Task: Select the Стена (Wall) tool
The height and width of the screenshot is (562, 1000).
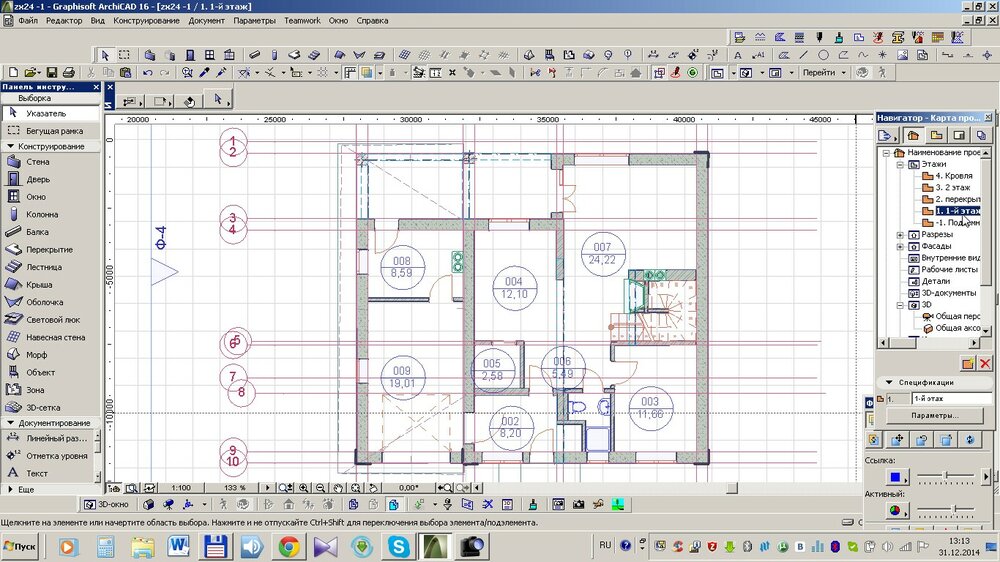Action: 36,162
